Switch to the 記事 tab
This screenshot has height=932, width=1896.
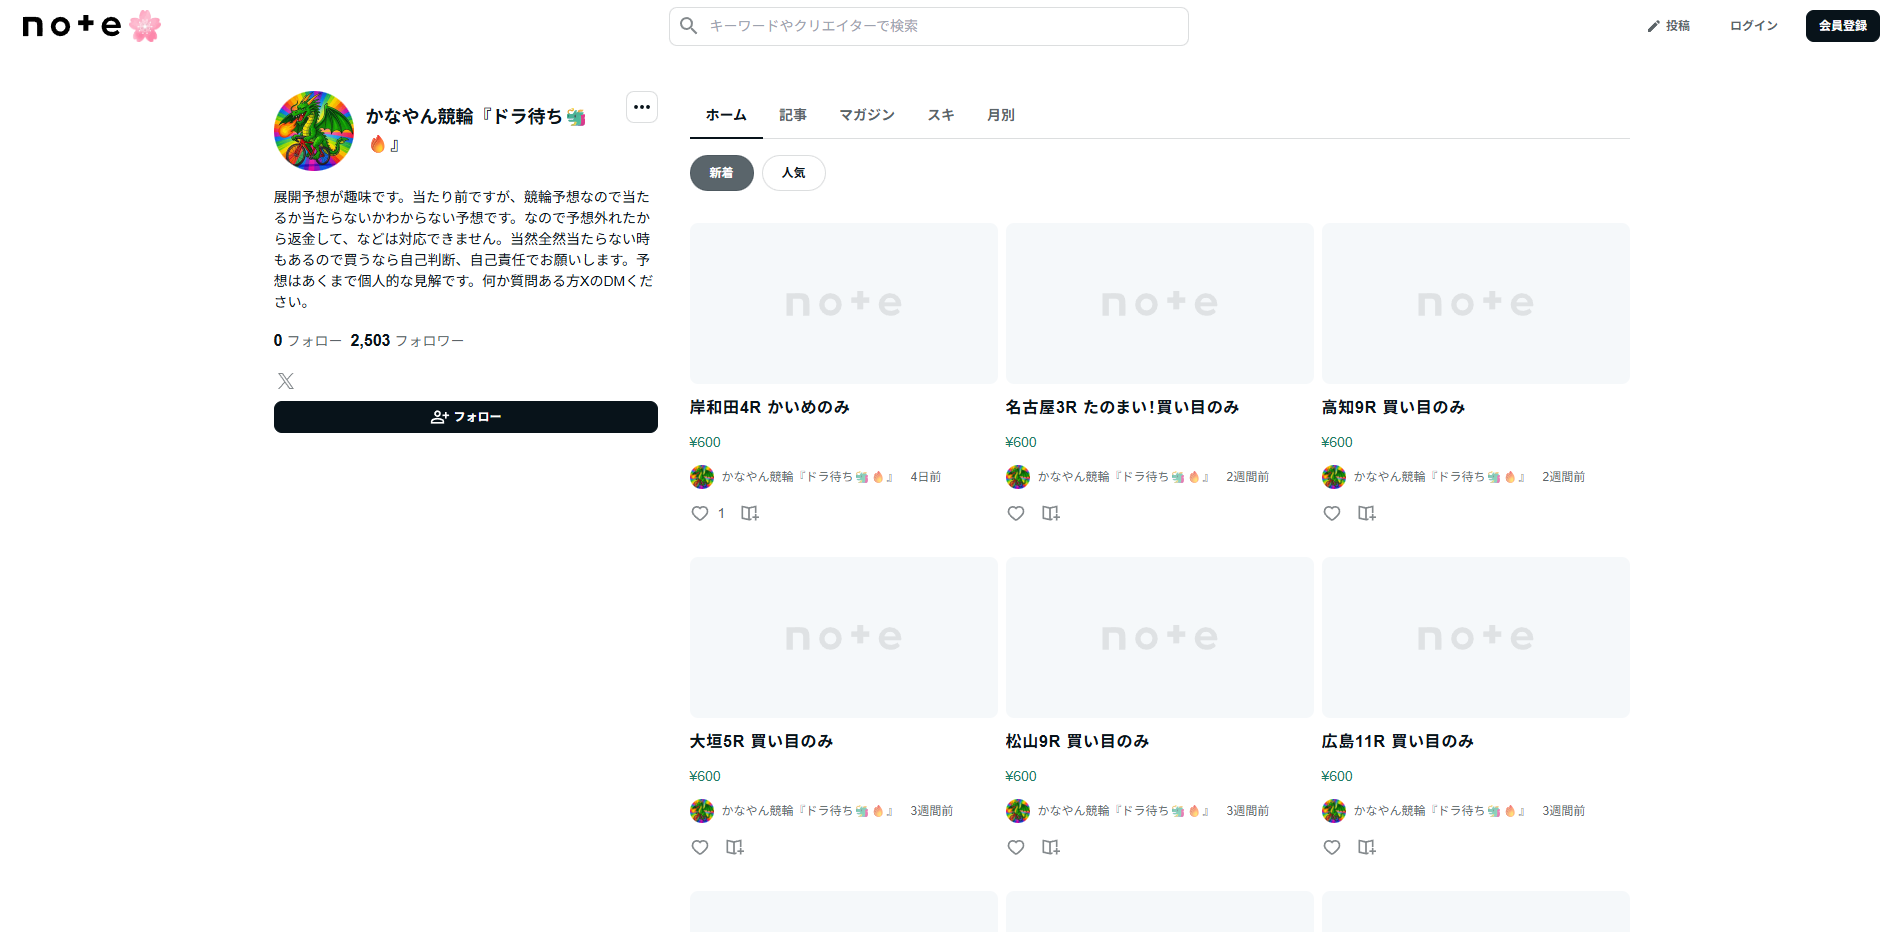(793, 115)
